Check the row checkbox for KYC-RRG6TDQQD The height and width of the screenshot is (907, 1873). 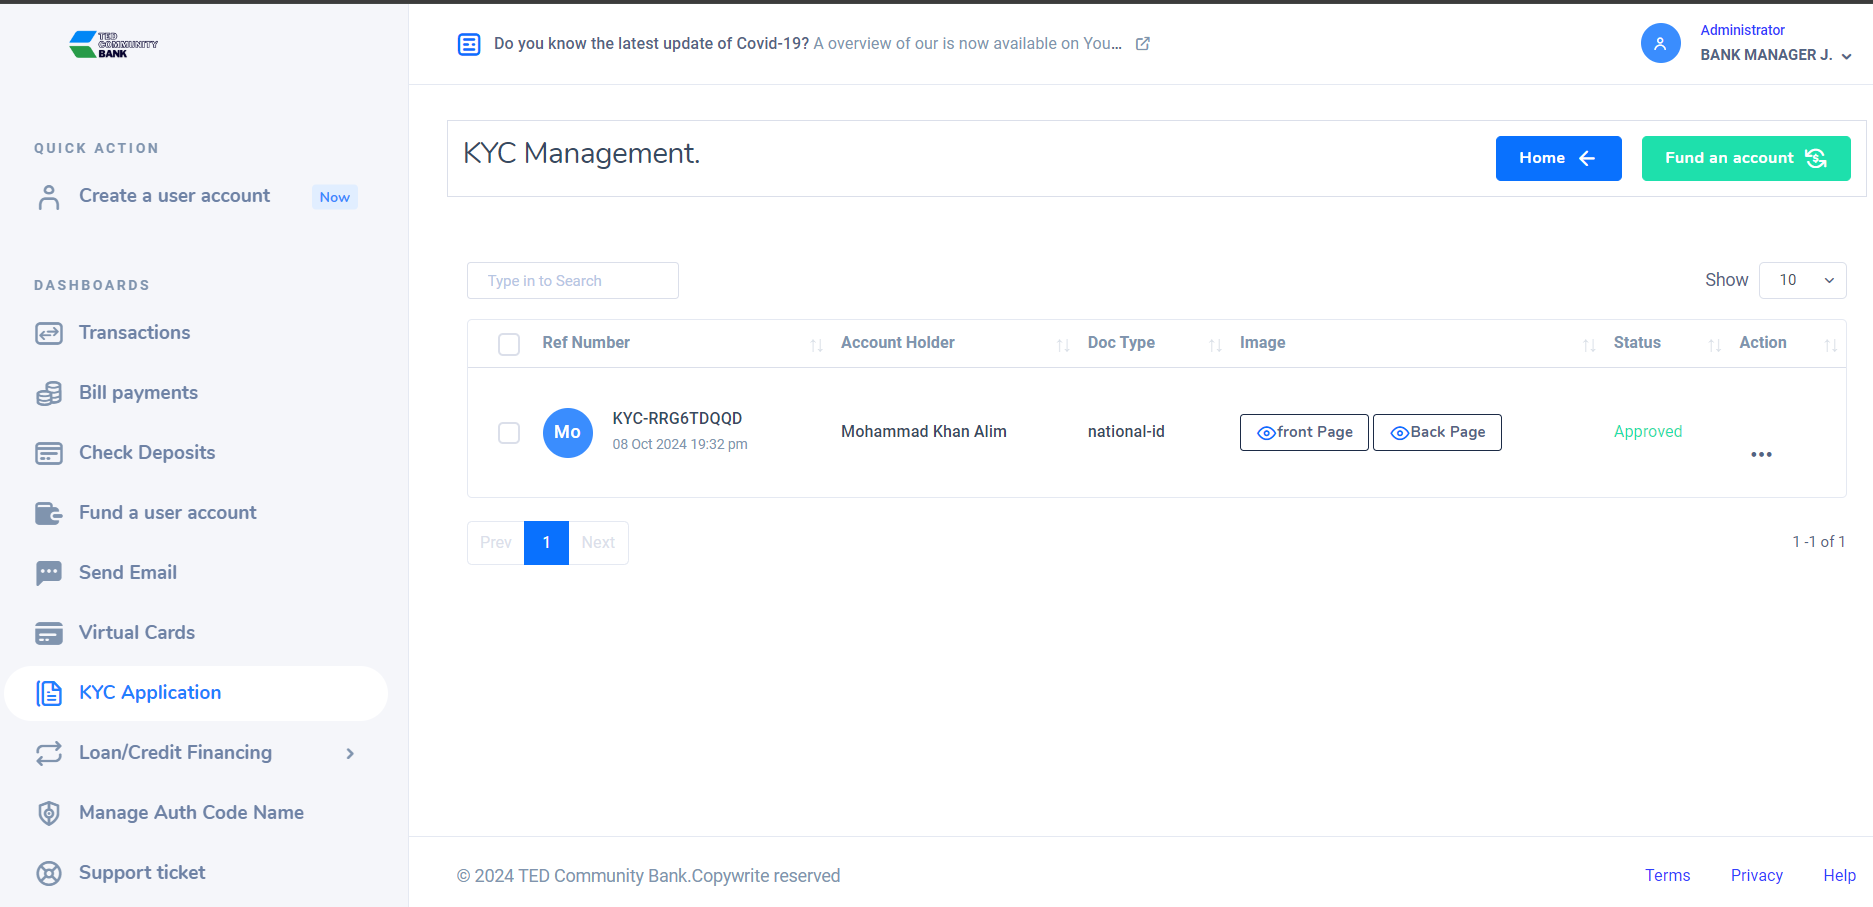click(x=509, y=433)
